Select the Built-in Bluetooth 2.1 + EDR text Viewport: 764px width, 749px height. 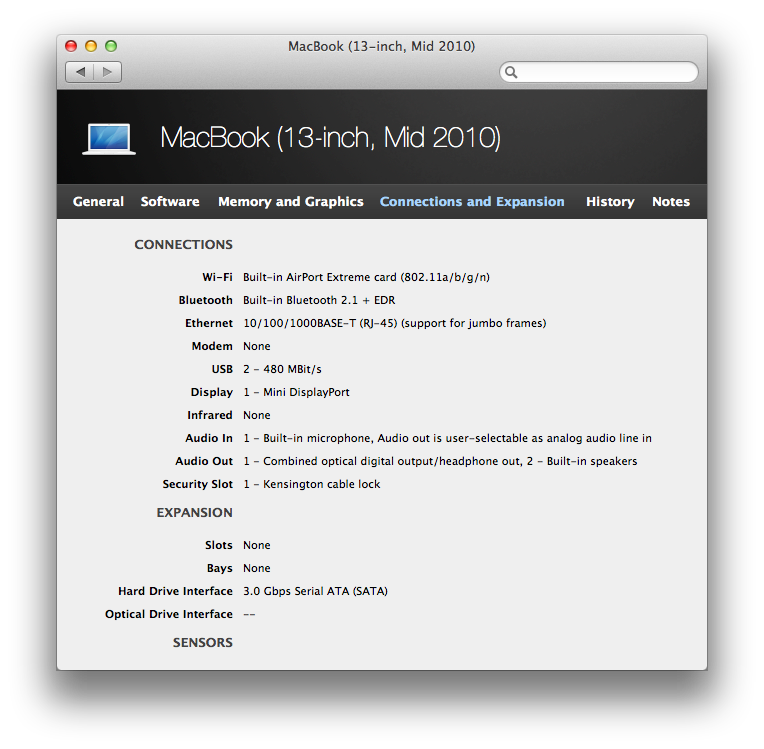[319, 300]
